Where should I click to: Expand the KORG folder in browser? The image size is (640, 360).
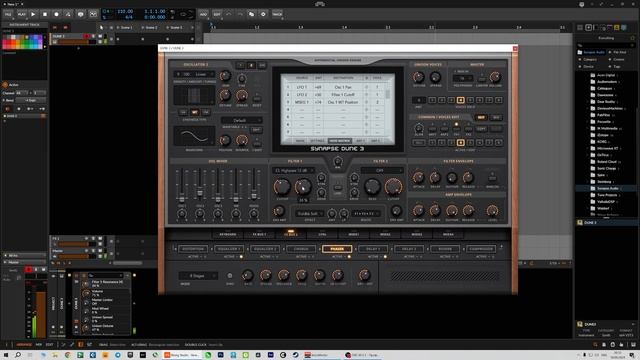coord(602,142)
